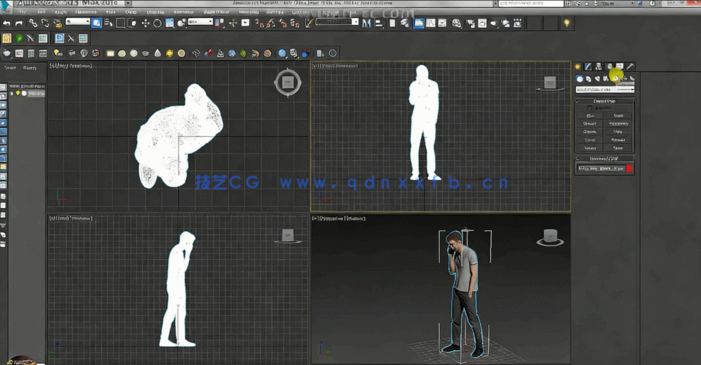Activate the highlighted Select Object tool
701x365 pixels.
pyautogui.click(x=96, y=23)
